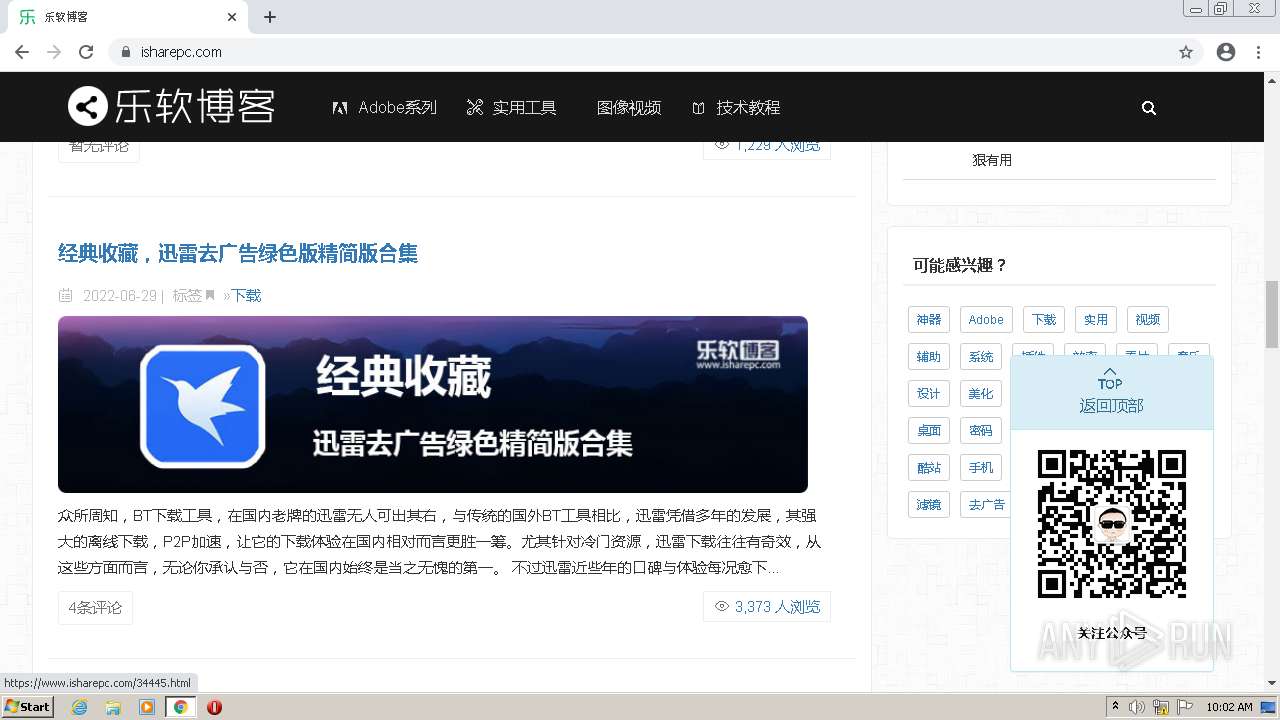Open the Chrome profile avatar
The height and width of the screenshot is (720, 1280).
tap(1226, 52)
